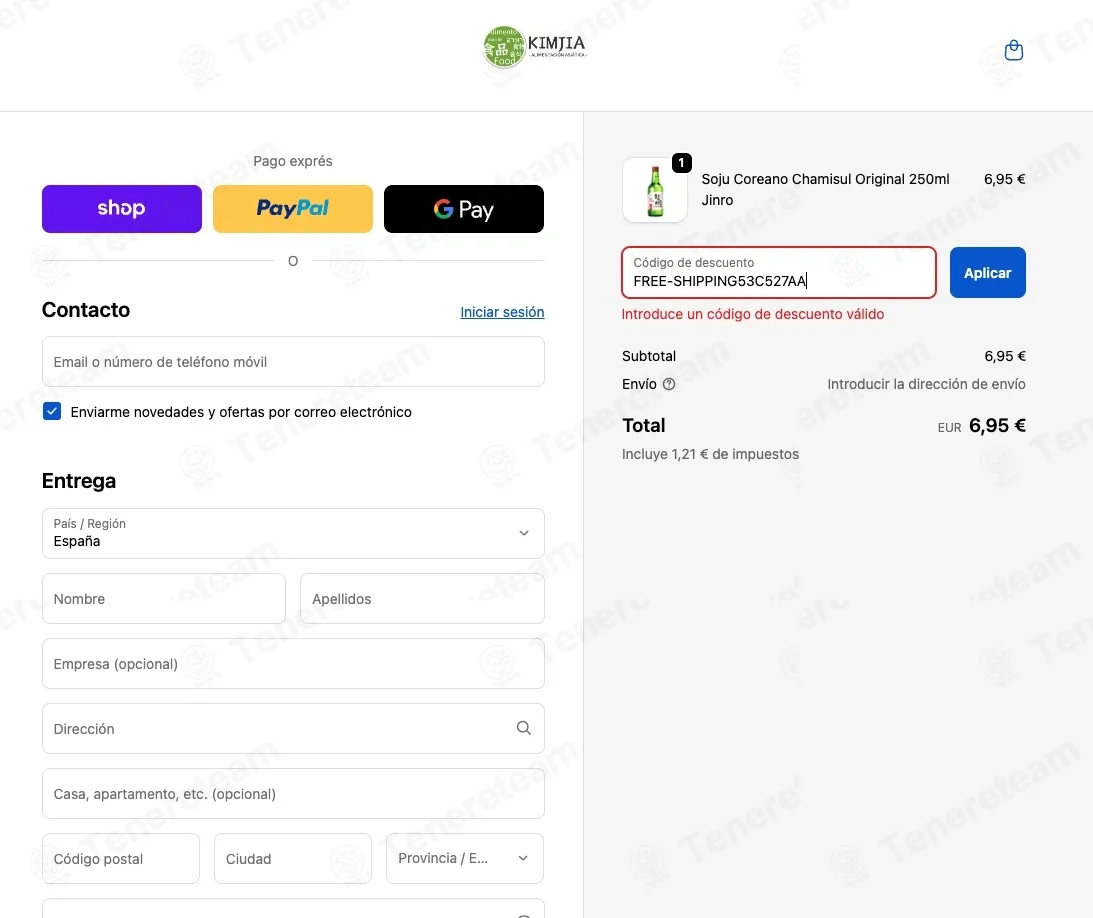Click the Dirección address field
The width and height of the screenshot is (1093, 918).
(293, 728)
